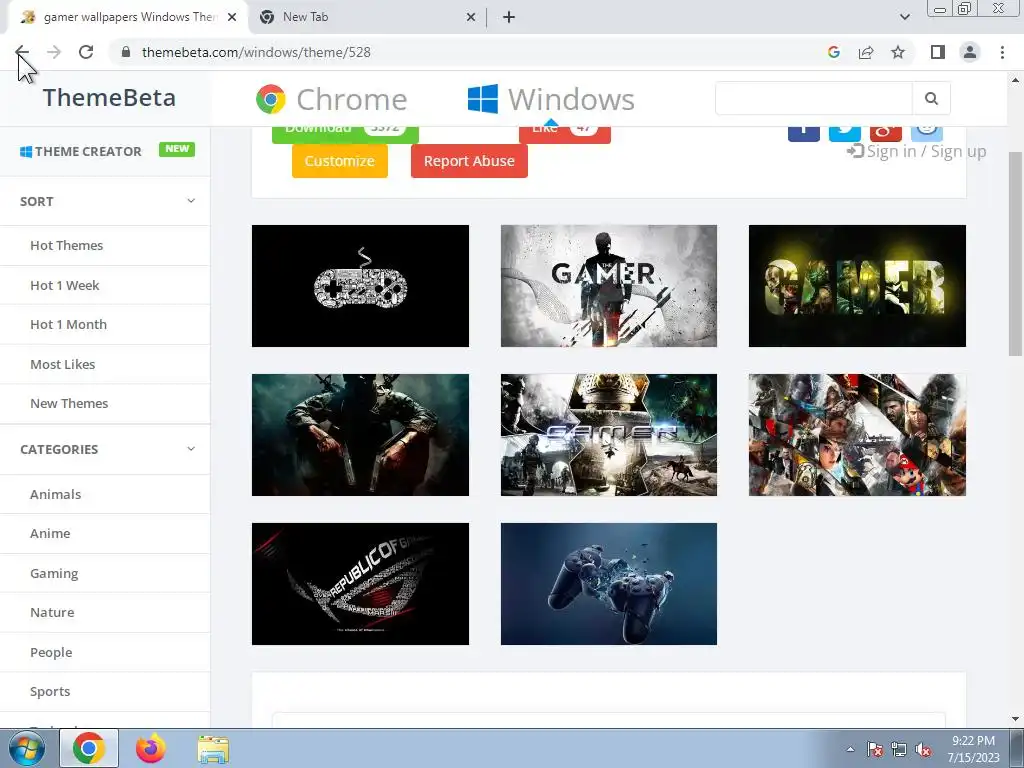The height and width of the screenshot is (768, 1024).
Task: Sort by Hot 1 Week
Action: pos(65,285)
